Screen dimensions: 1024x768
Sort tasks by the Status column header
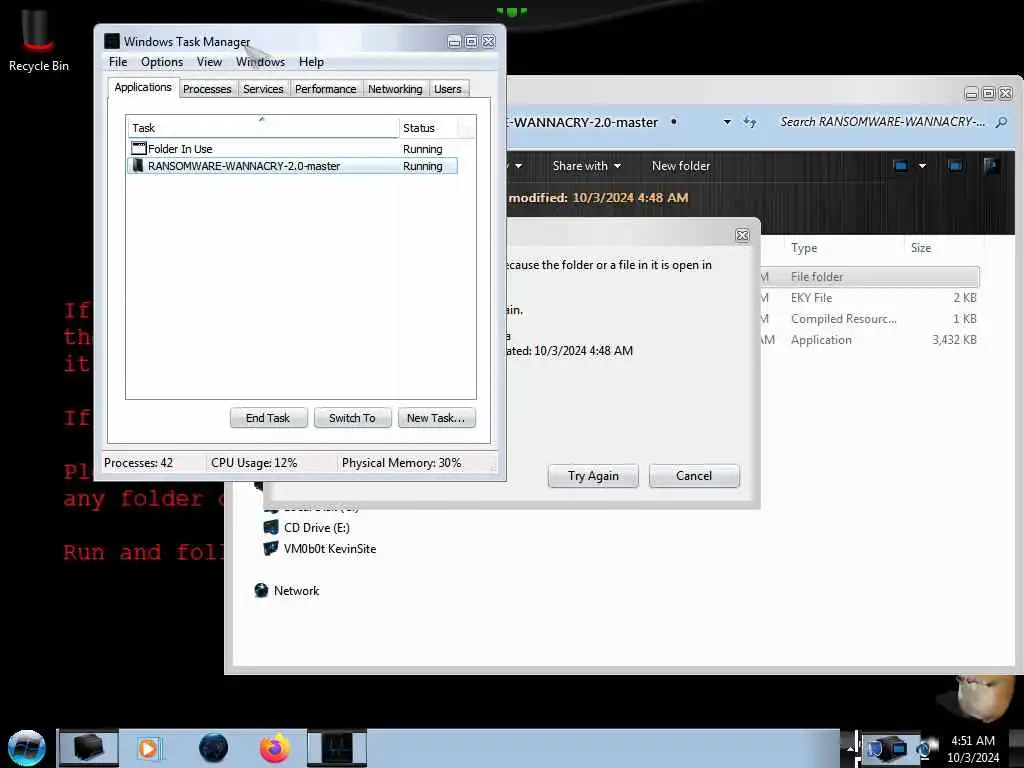pos(428,128)
